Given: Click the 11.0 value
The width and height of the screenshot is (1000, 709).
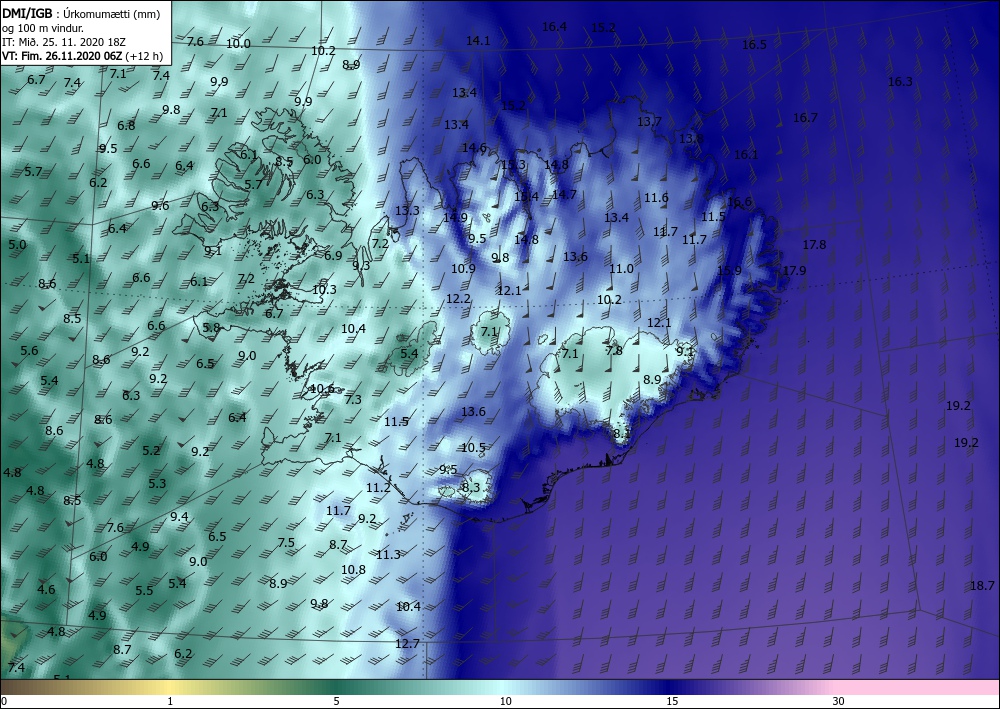Looking at the screenshot, I should point(621,269).
